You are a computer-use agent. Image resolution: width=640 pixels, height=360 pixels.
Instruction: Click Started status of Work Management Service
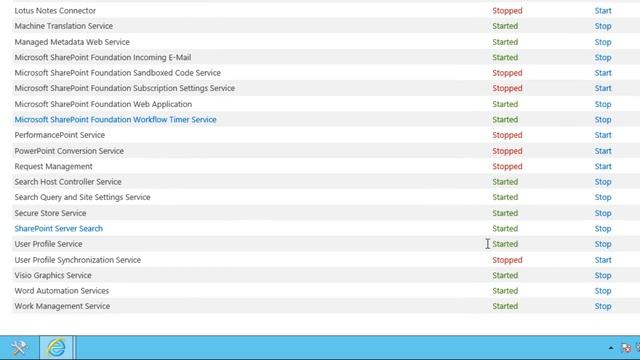(505, 306)
